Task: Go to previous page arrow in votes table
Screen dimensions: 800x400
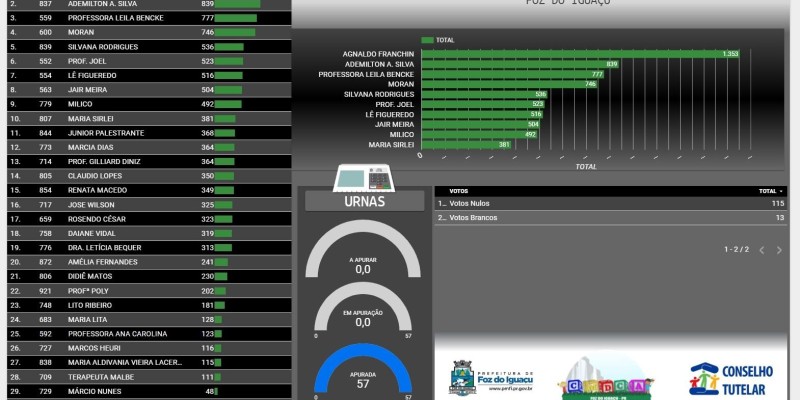Action: (762, 250)
